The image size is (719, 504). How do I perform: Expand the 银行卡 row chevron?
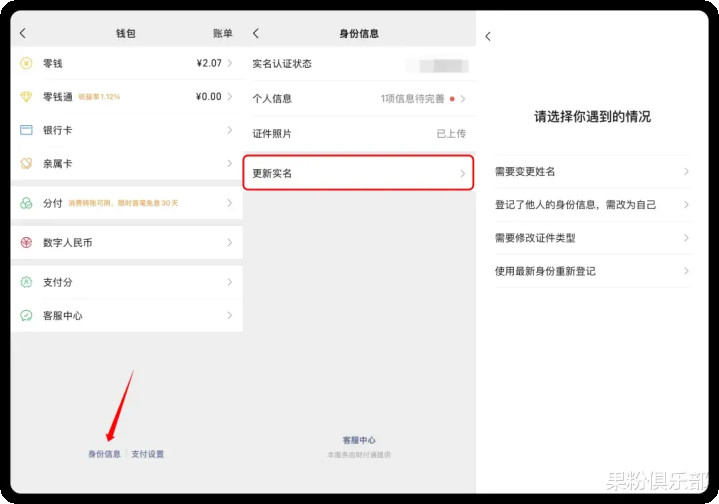230,130
